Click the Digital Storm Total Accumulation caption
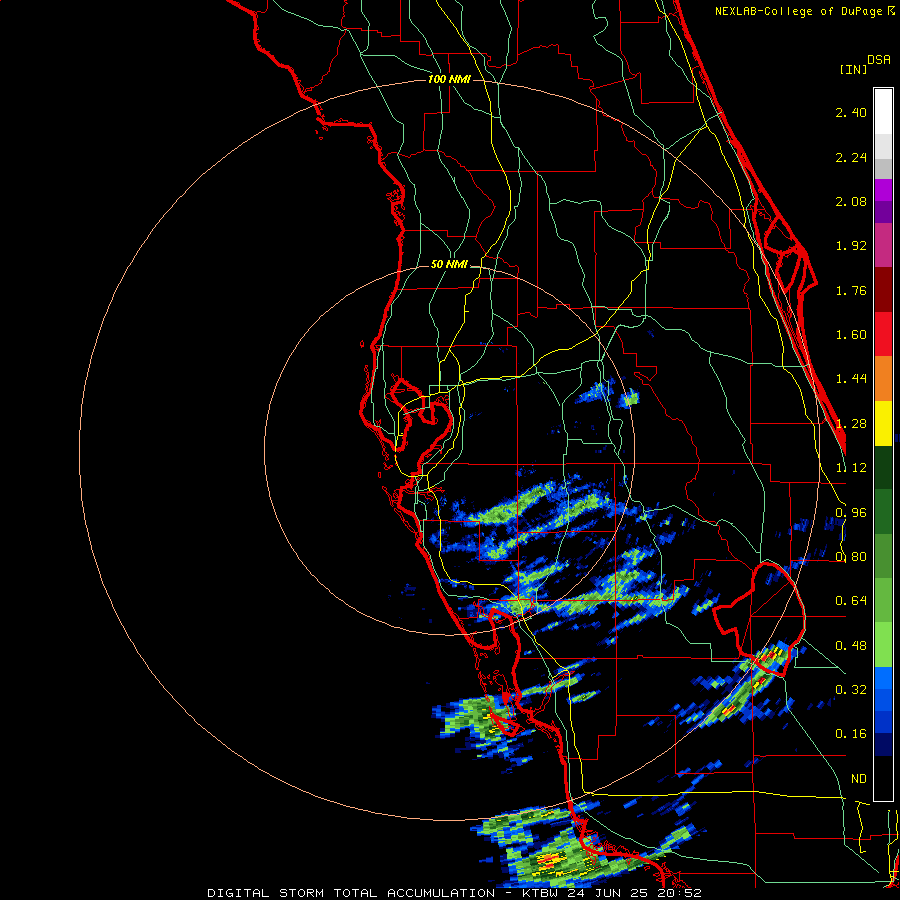900x900 pixels. (x=454, y=893)
